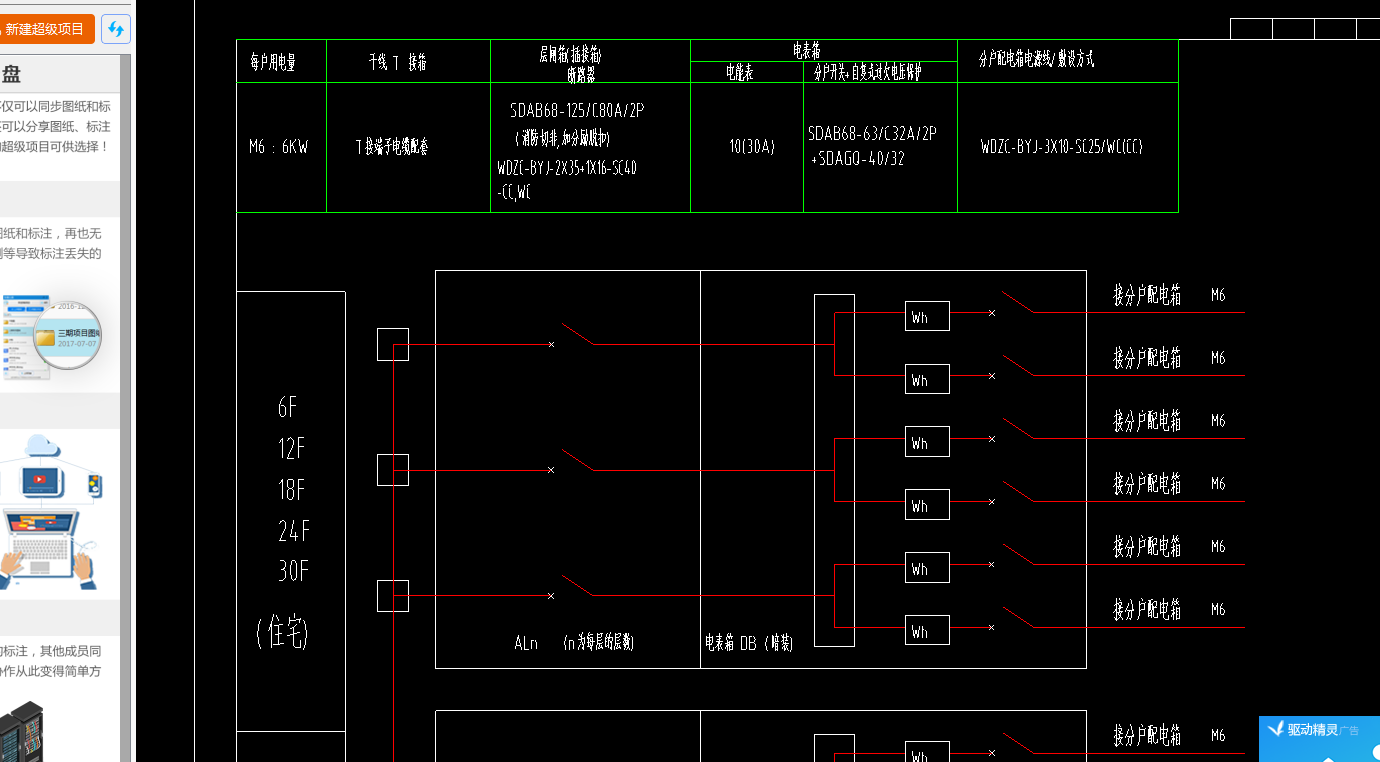
Task: Select the '18F' floor label
Action: (x=291, y=490)
